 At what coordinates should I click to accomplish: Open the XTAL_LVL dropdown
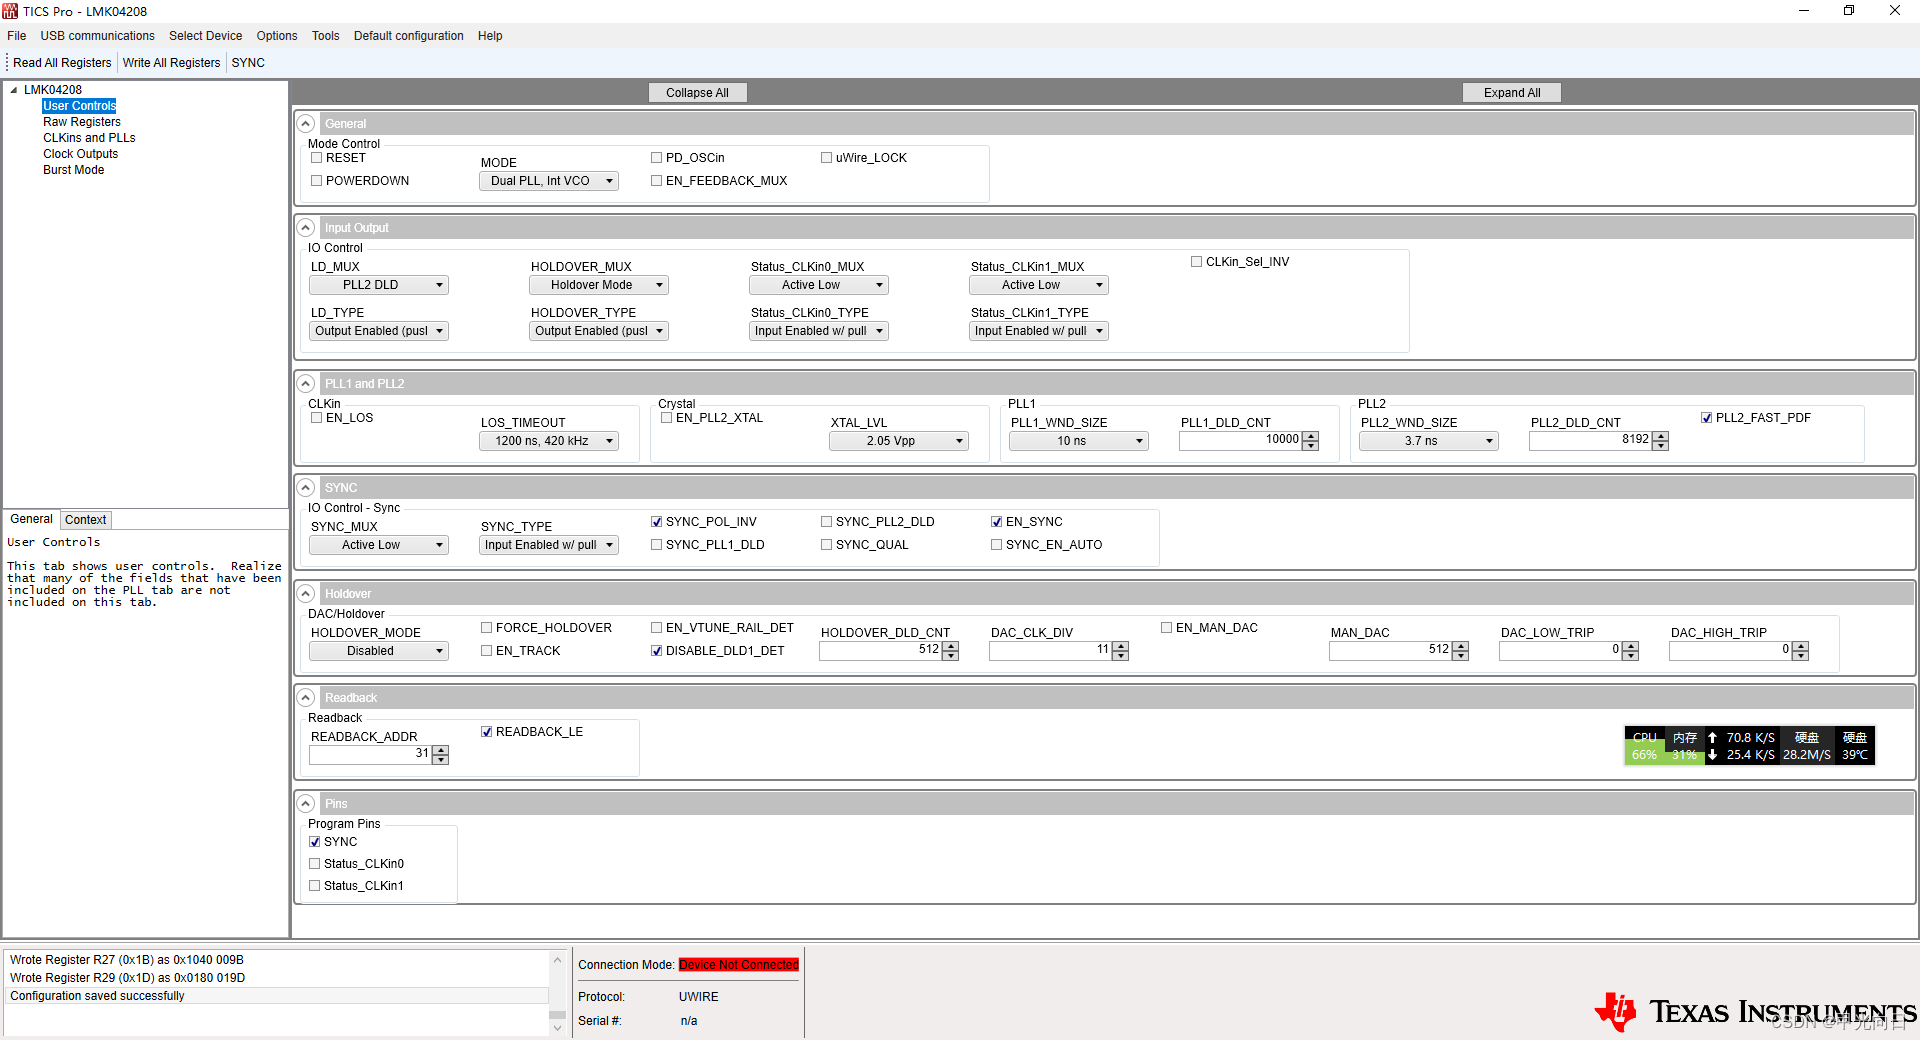coord(898,440)
